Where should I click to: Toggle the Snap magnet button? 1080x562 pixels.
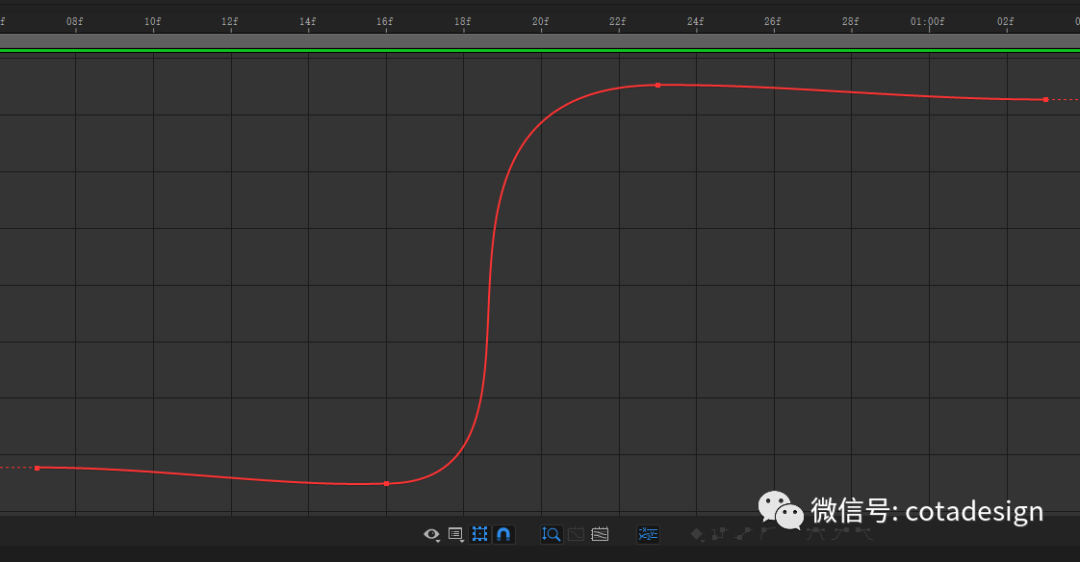click(x=503, y=534)
